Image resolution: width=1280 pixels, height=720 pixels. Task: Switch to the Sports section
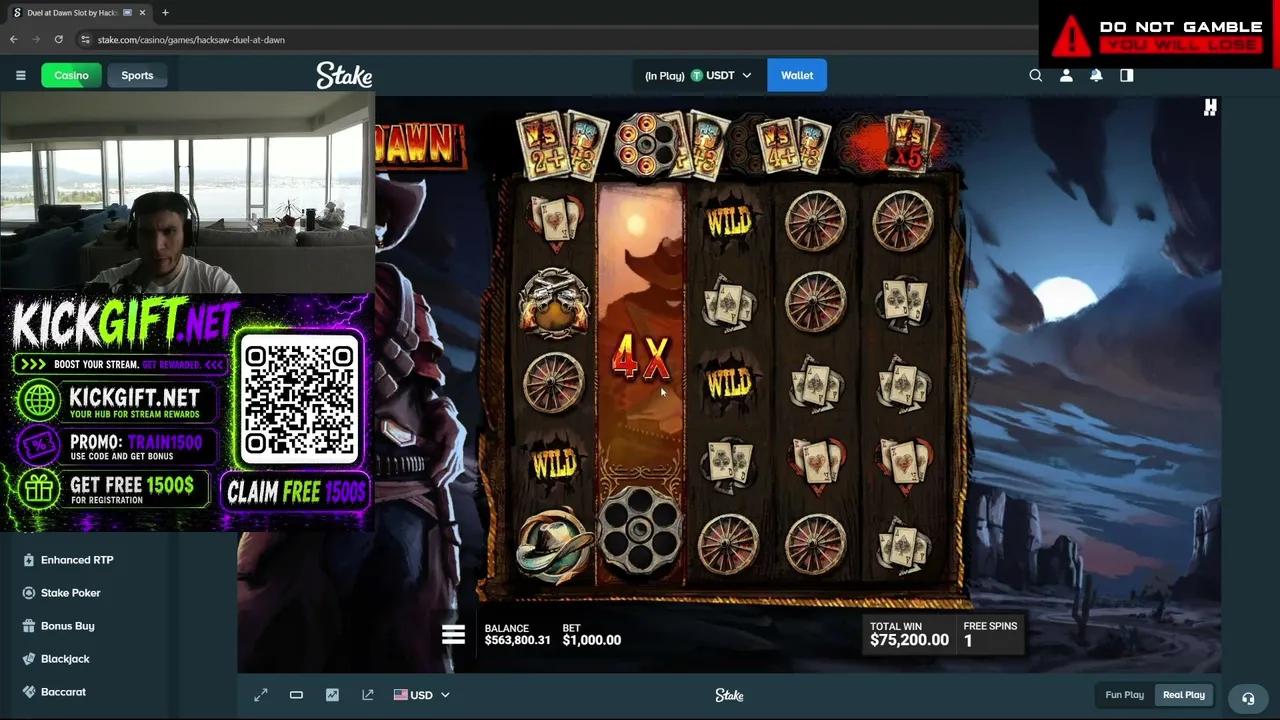[x=137, y=75]
